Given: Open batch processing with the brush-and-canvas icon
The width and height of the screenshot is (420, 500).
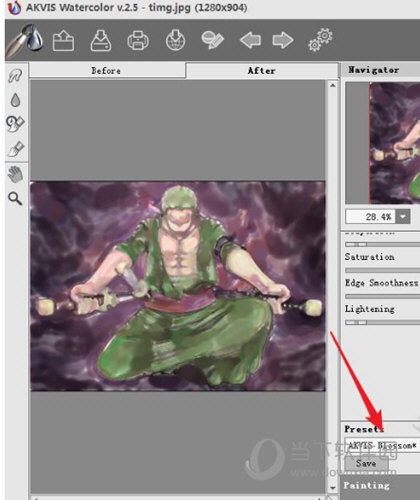Looking at the screenshot, I should coord(212,40).
